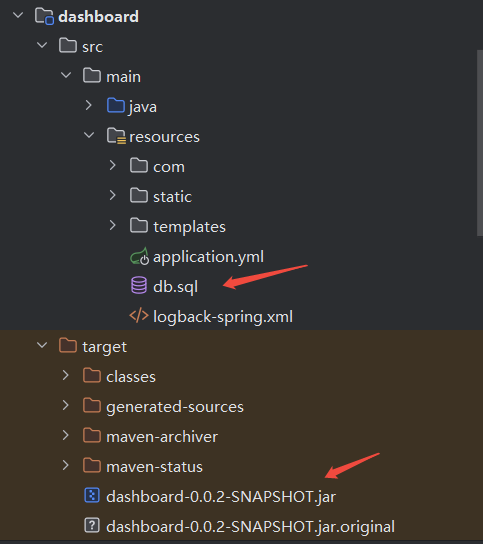Collapse the resources folder chevron
Image resolution: width=483 pixels, height=544 pixels.
[x=89, y=135]
